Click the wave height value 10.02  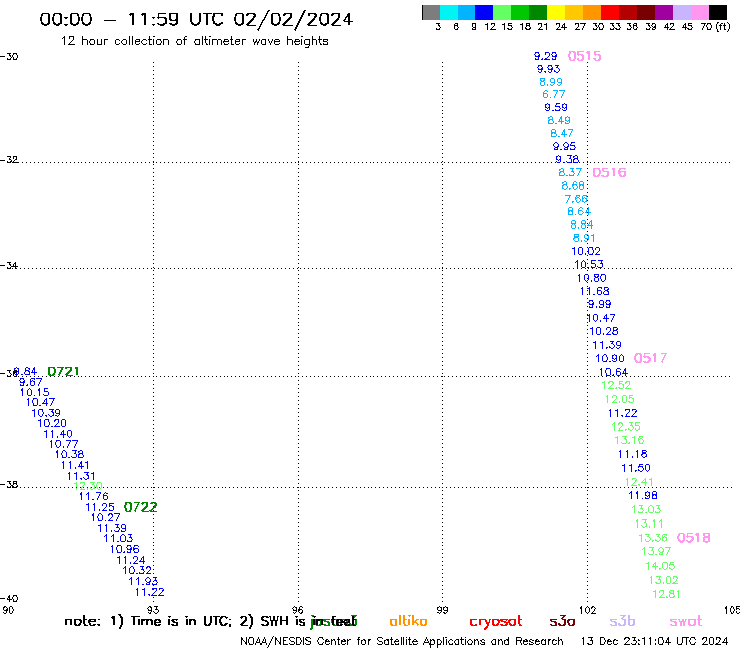(586, 251)
